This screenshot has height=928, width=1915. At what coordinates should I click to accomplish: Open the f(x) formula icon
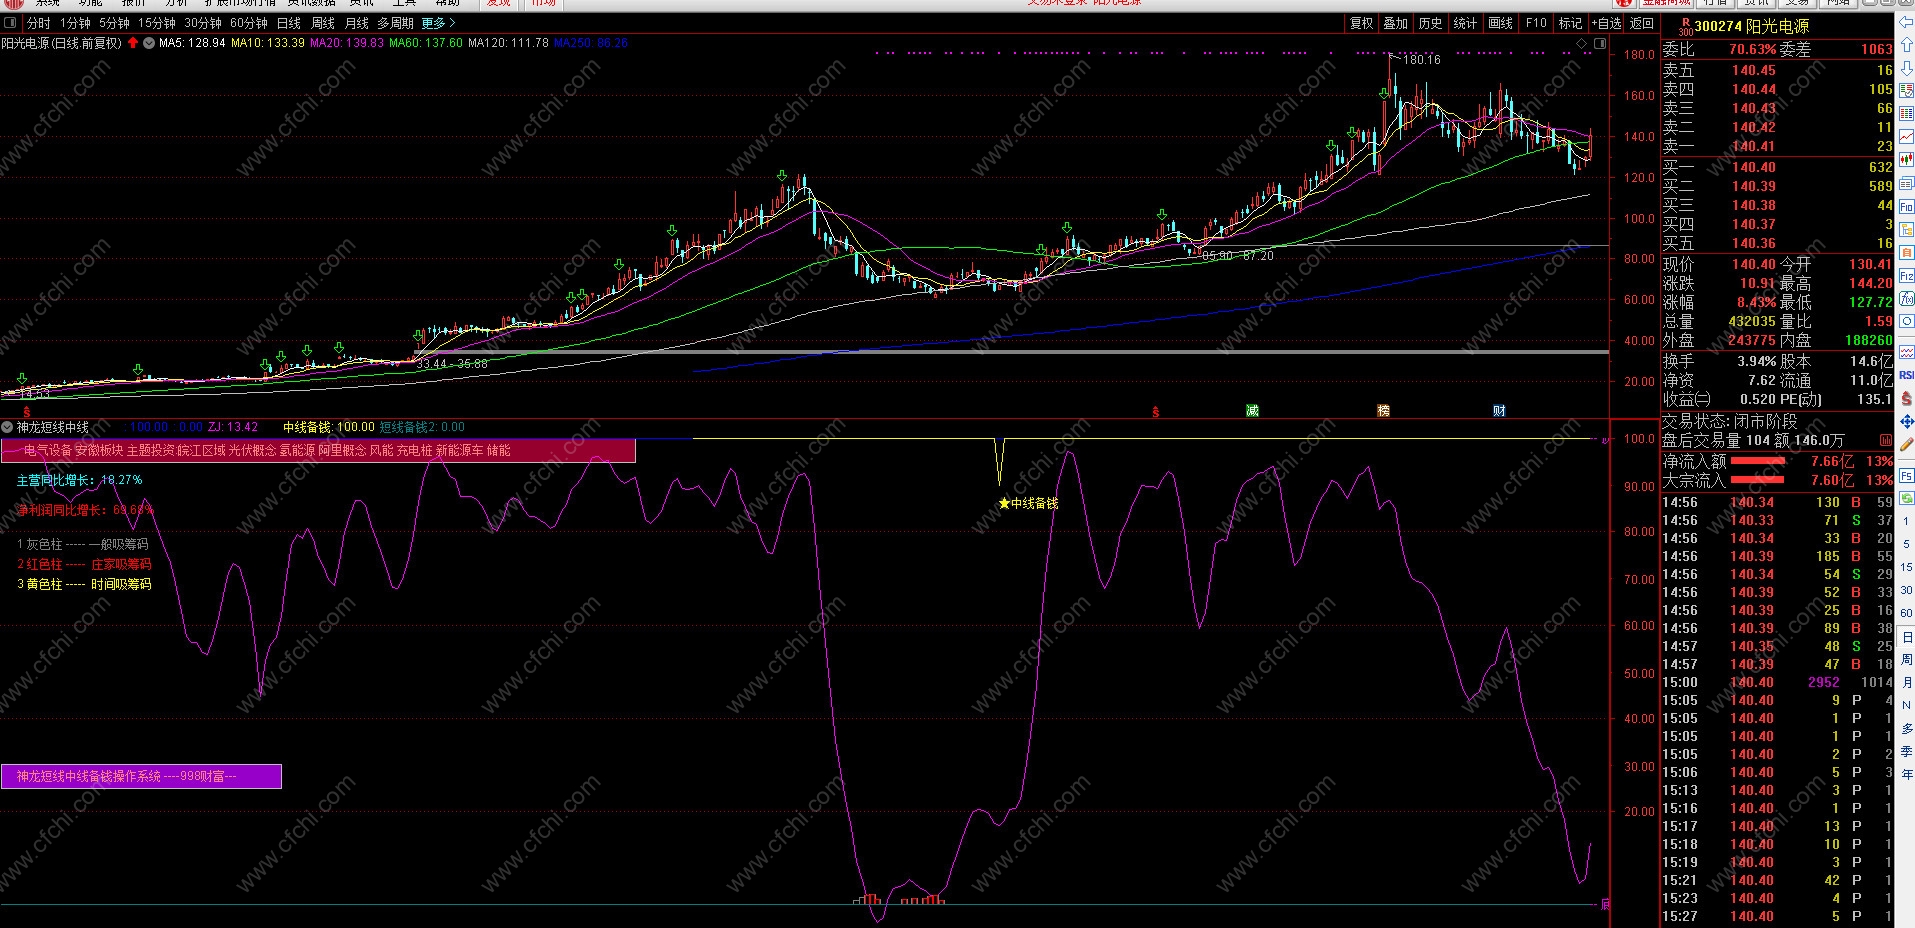[1906, 298]
